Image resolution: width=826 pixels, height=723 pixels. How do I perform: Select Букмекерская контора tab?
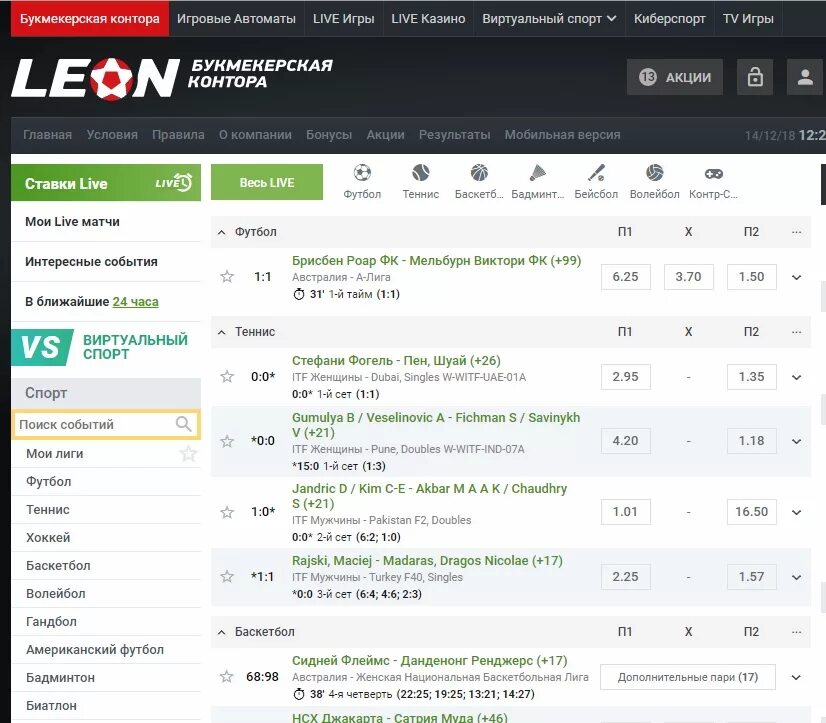point(90,18)
